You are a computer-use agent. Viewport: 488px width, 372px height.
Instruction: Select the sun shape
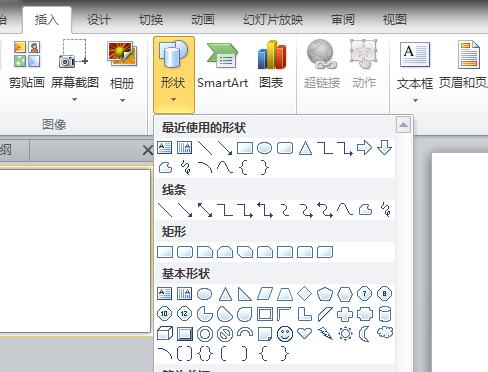point(345,334)
